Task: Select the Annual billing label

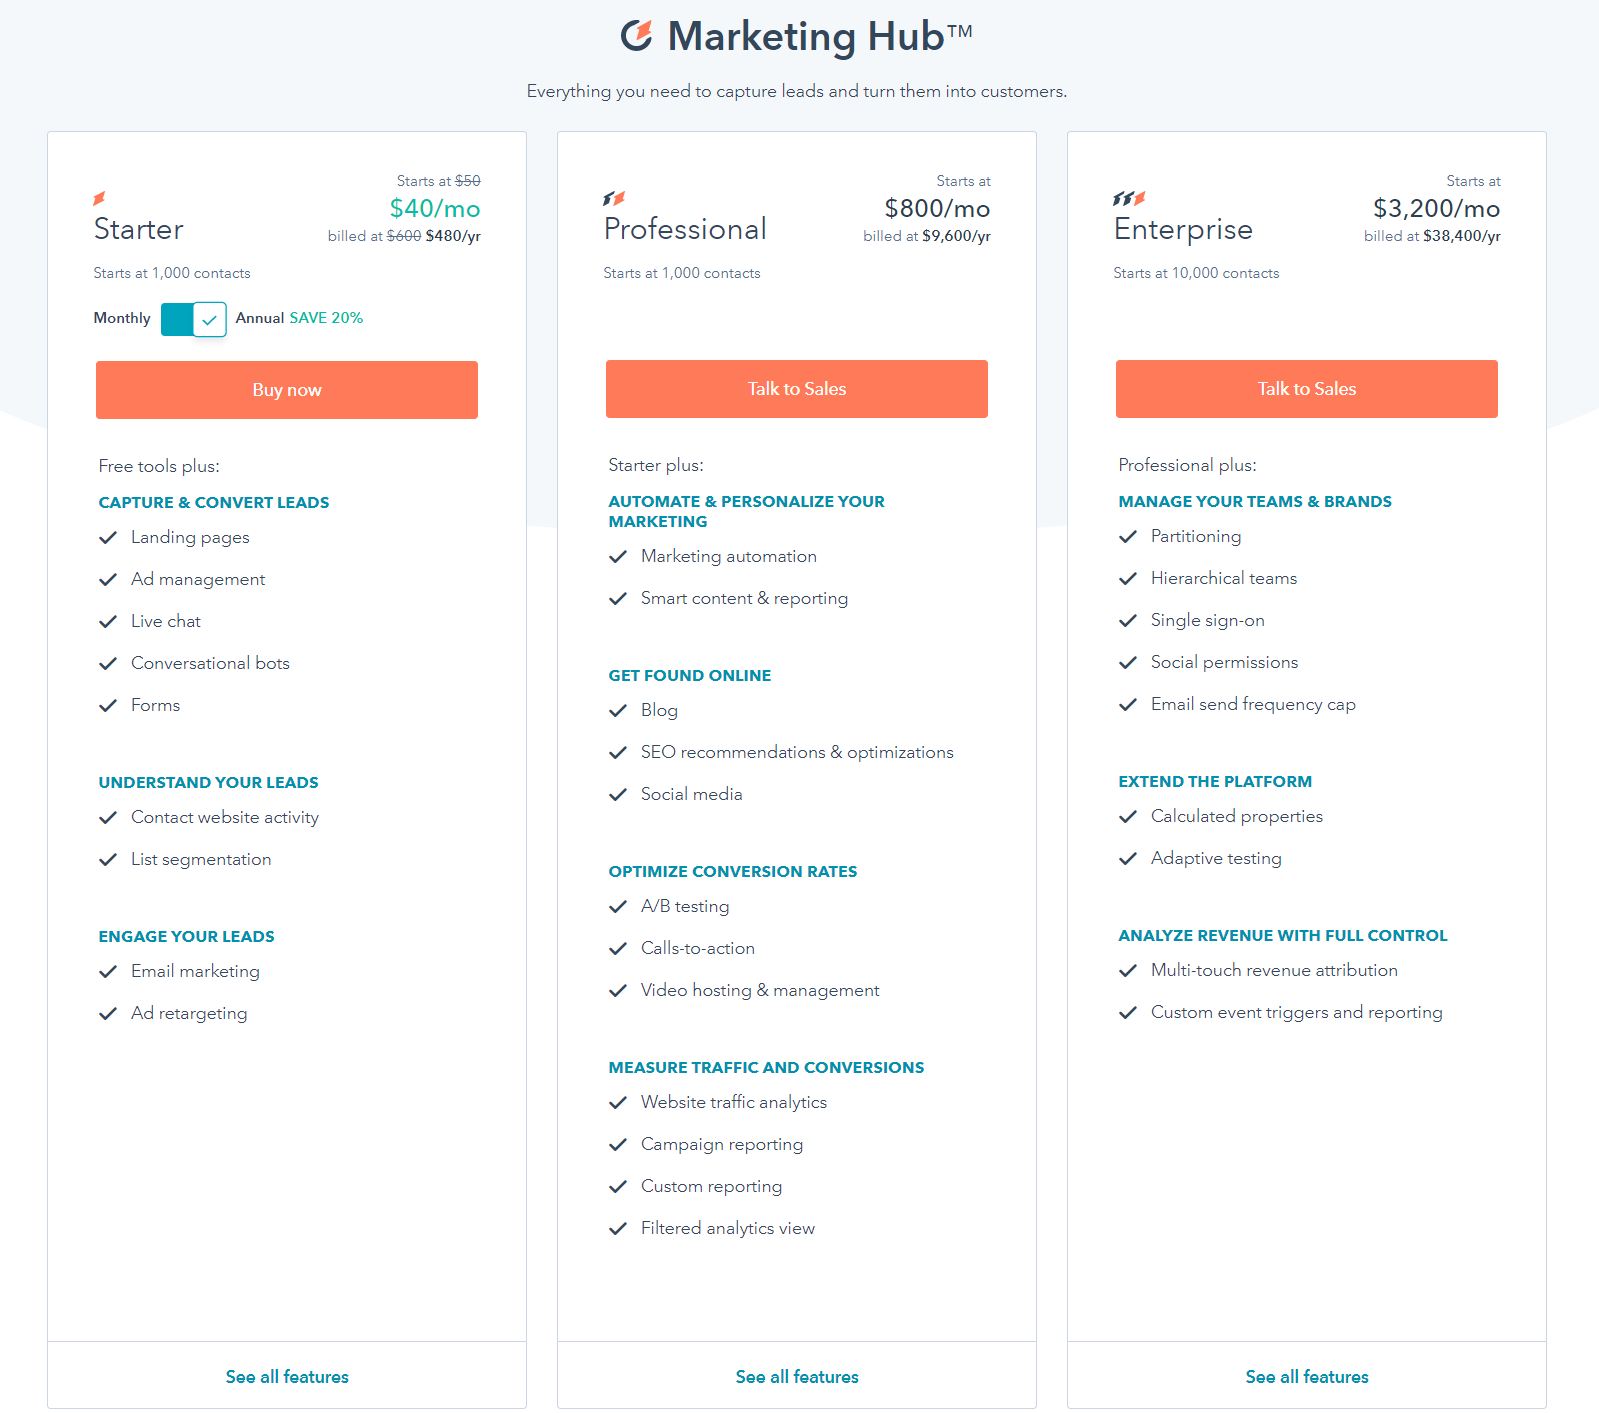Action: click(x=260, y=318)
